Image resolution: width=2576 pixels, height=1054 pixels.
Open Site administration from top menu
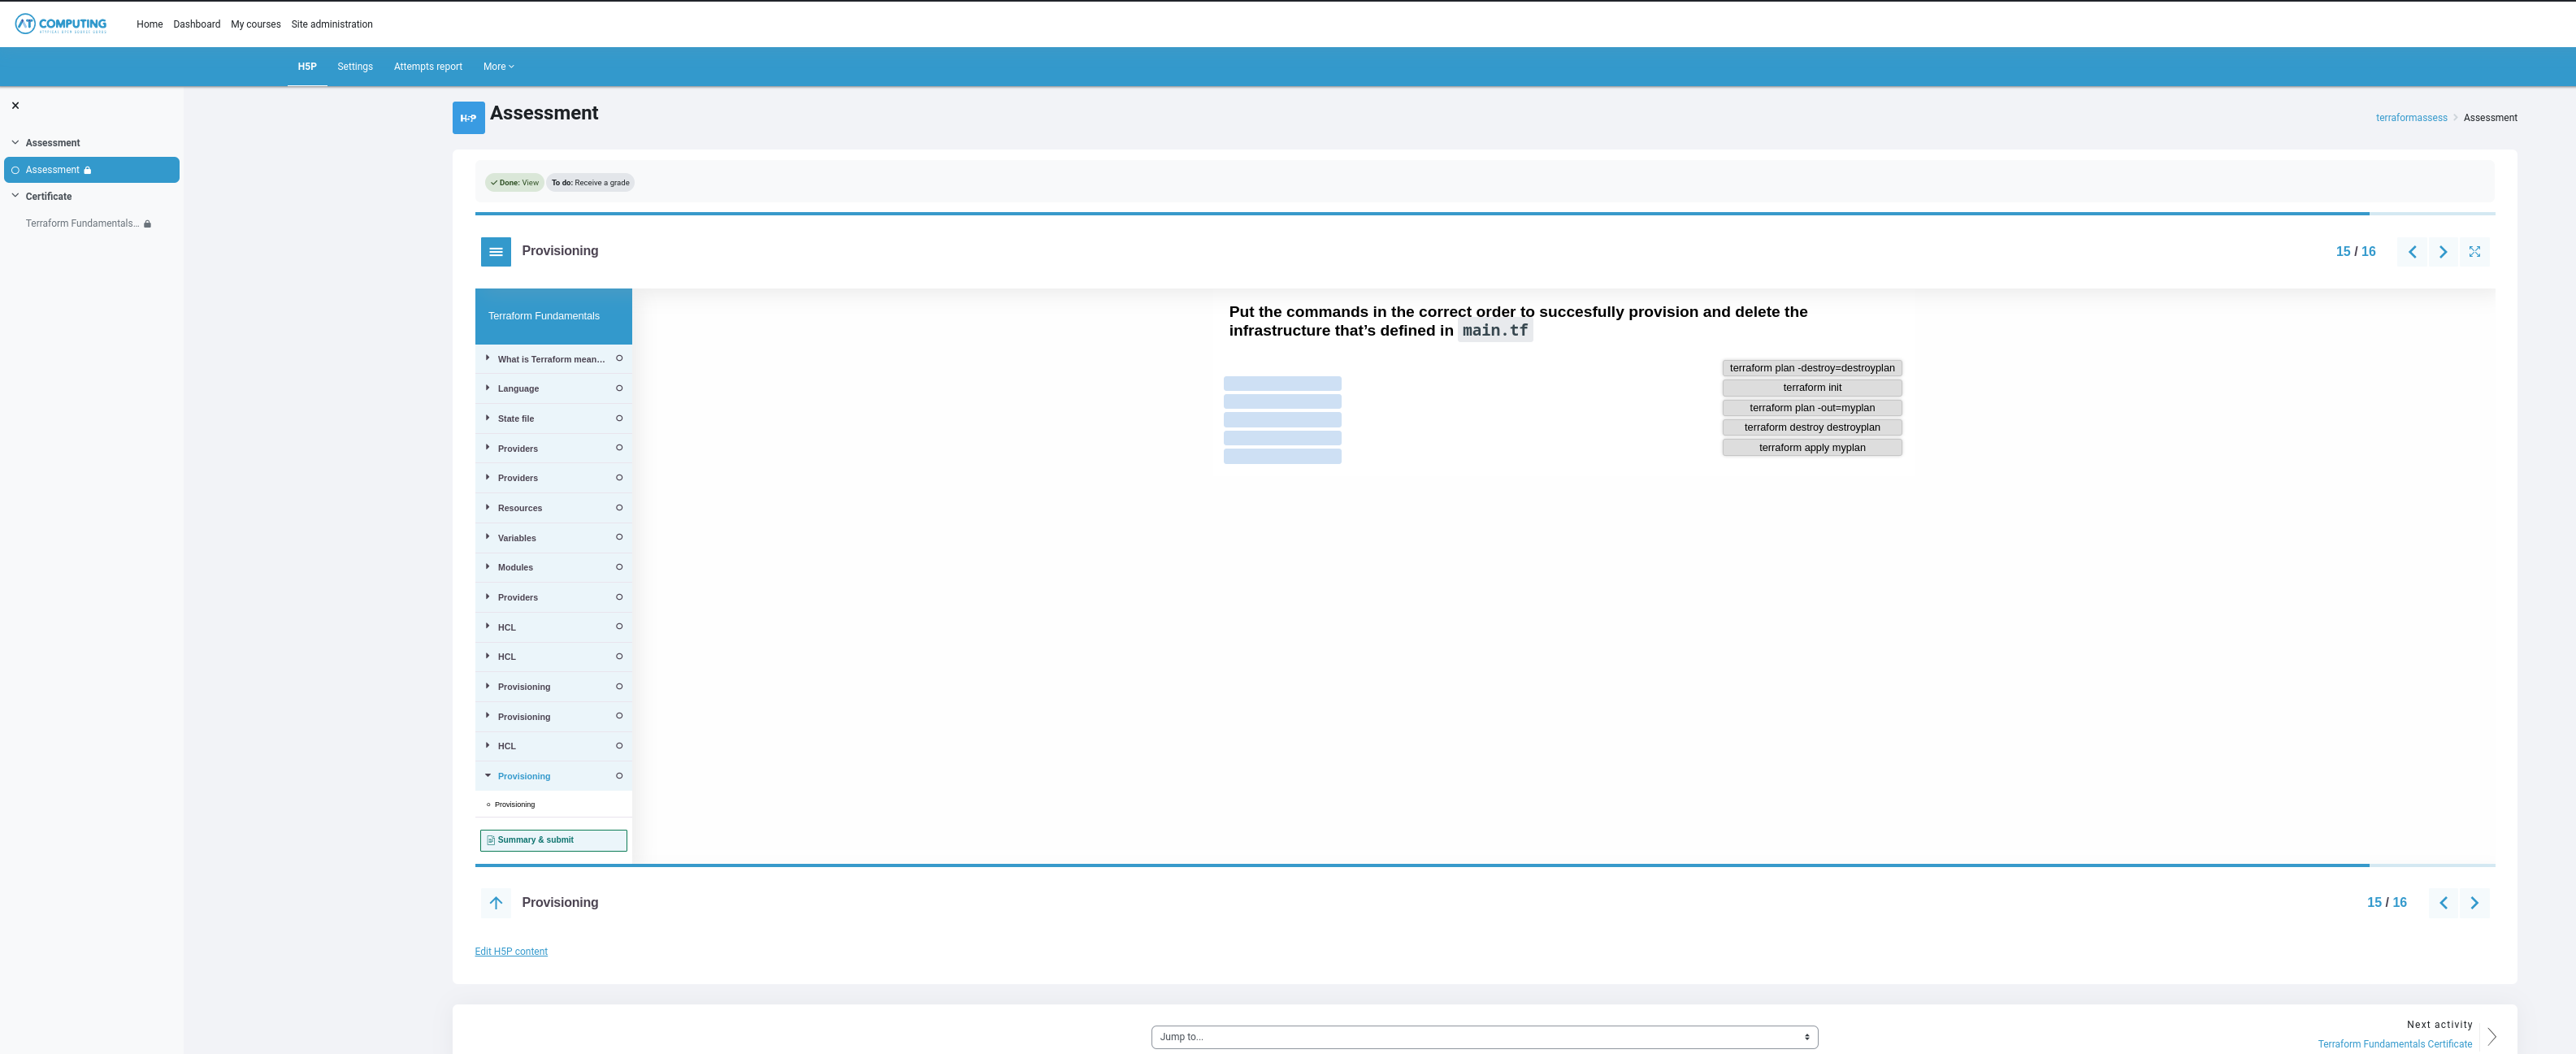(x=331, y=24)
